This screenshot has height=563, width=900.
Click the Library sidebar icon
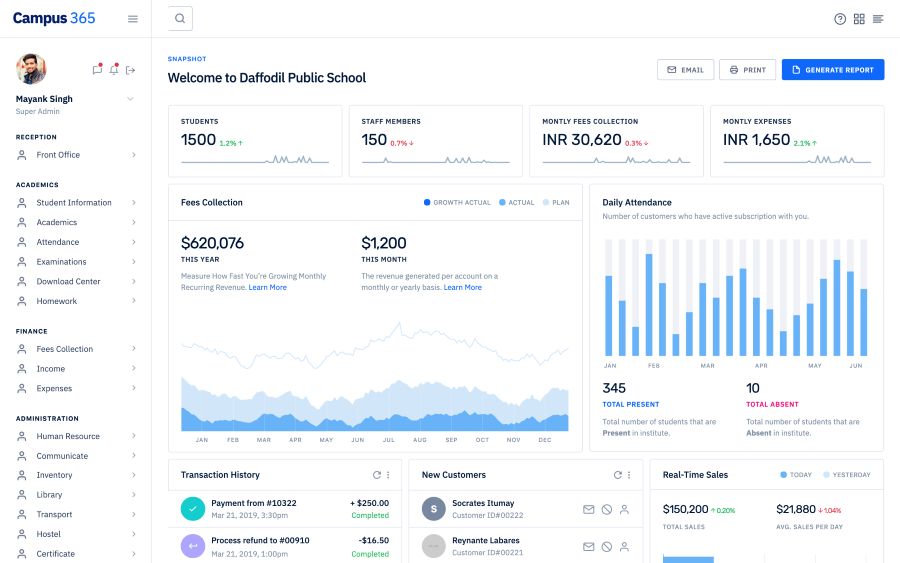pyautogui.click(x=22, y=495)
